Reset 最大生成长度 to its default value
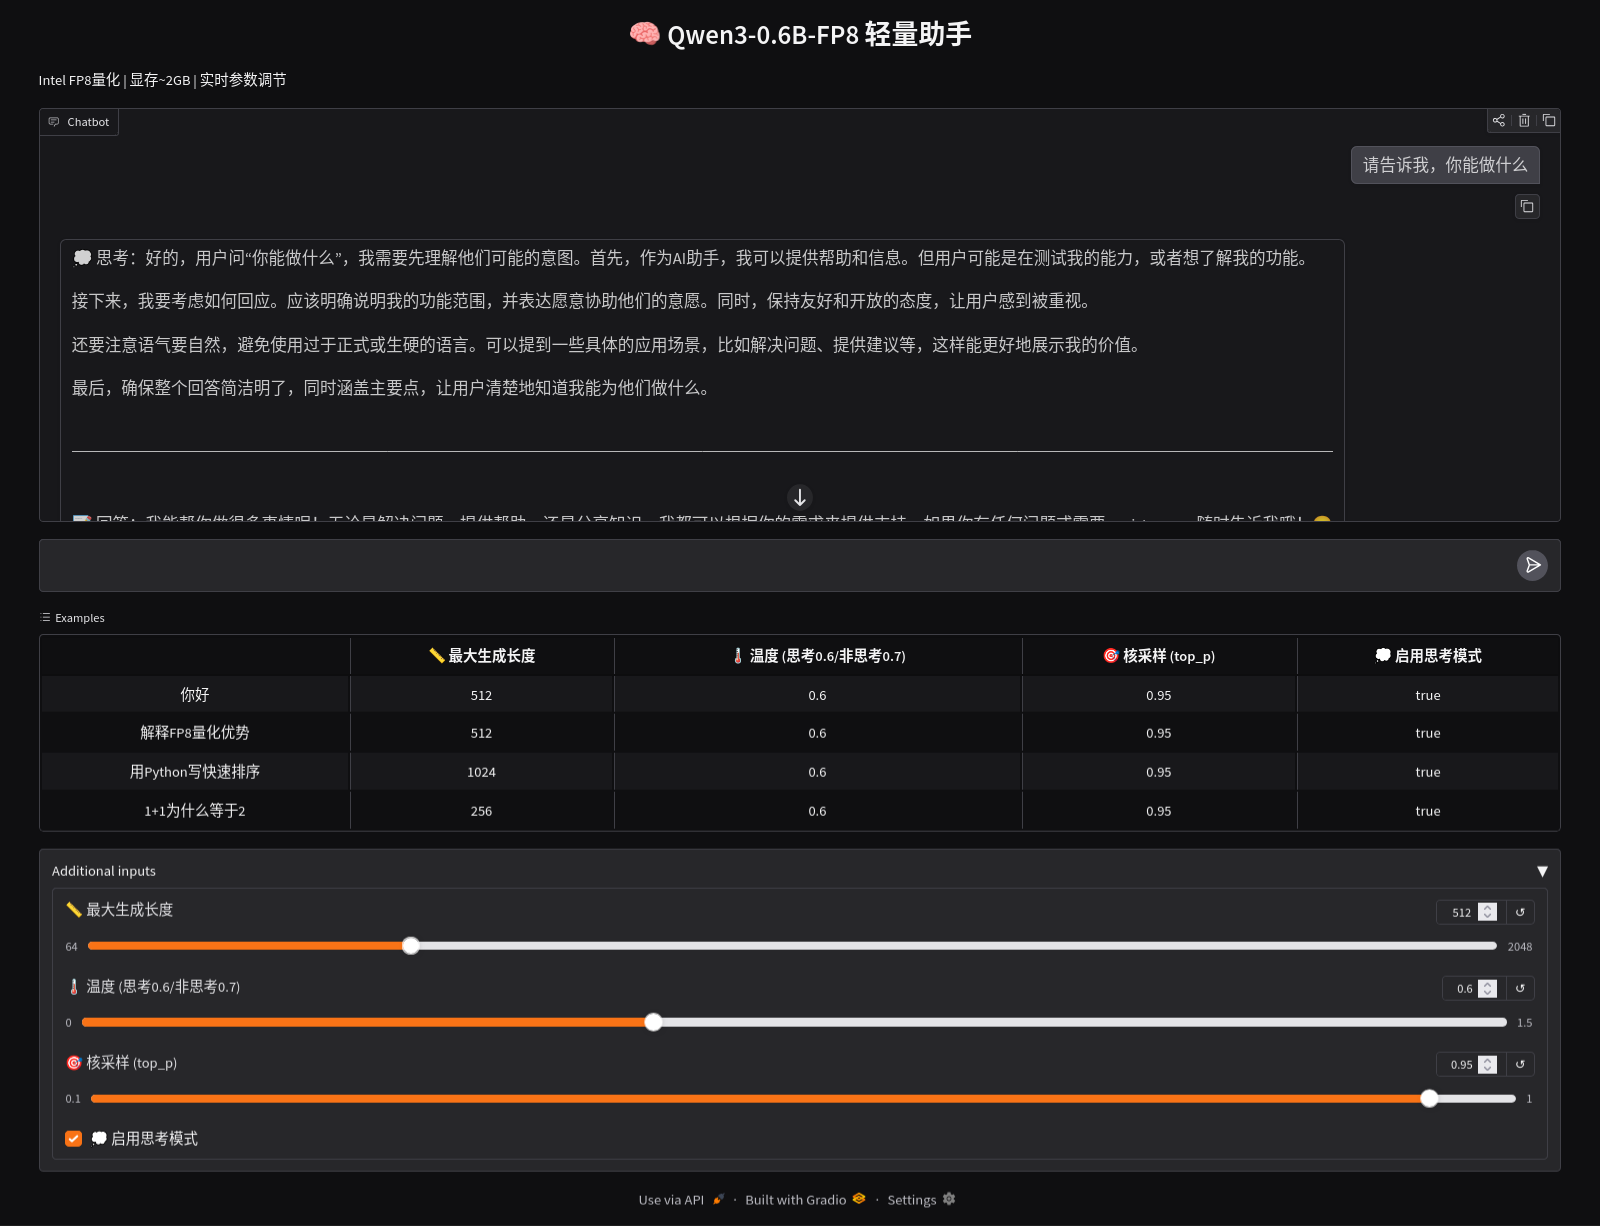Screen dimensions: 1600x1227 [1520, 913]
